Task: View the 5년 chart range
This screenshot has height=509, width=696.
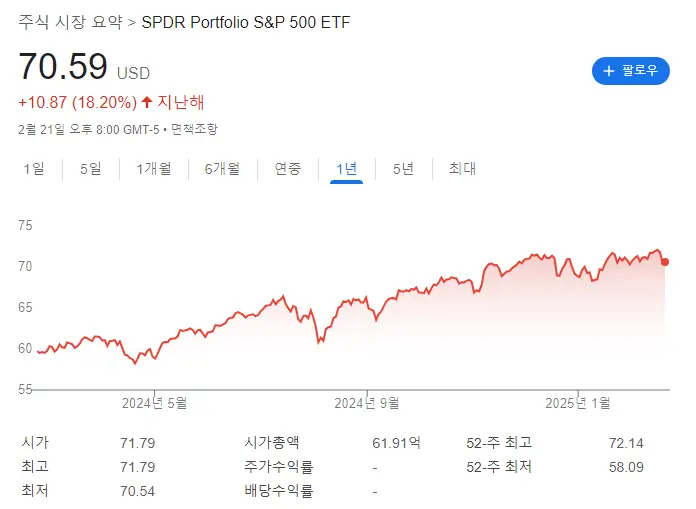Action: tap(403, 169)
